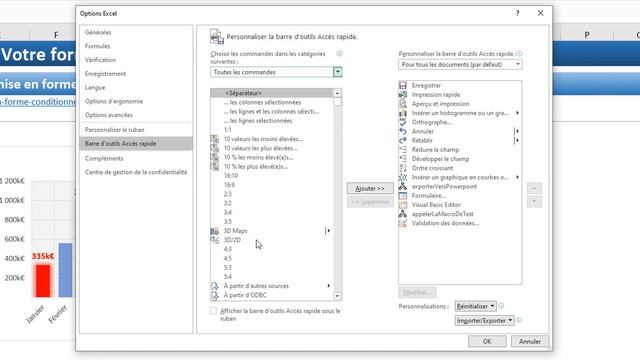Expand the Rétablir split arrow

tap(517, 140)
